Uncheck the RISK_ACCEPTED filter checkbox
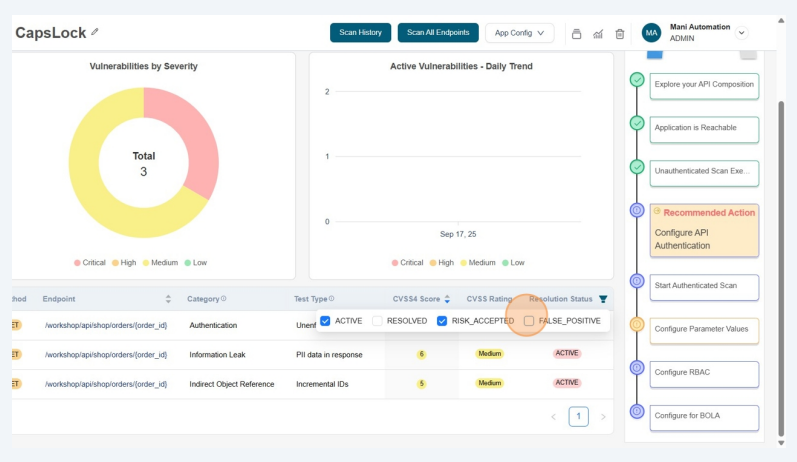Screen dimensions: 797x462 point(442,321)
